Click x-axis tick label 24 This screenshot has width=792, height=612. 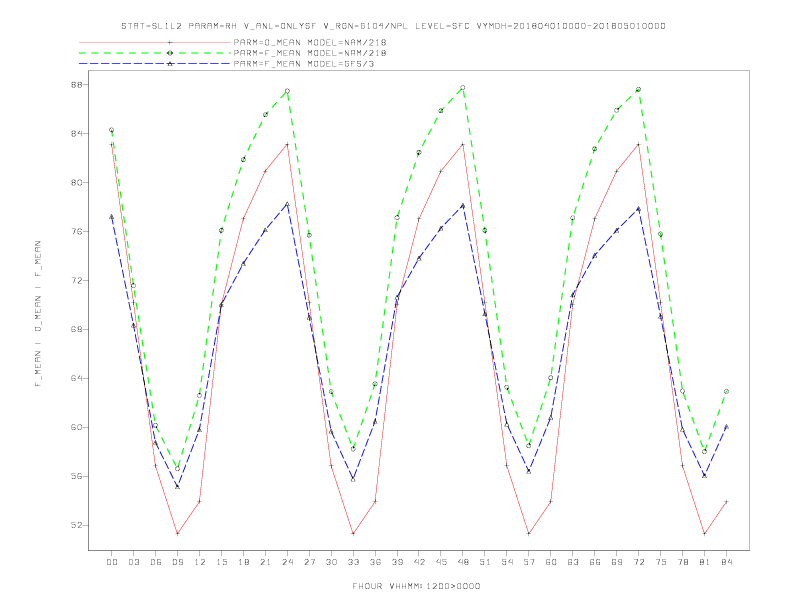[287, 562]
